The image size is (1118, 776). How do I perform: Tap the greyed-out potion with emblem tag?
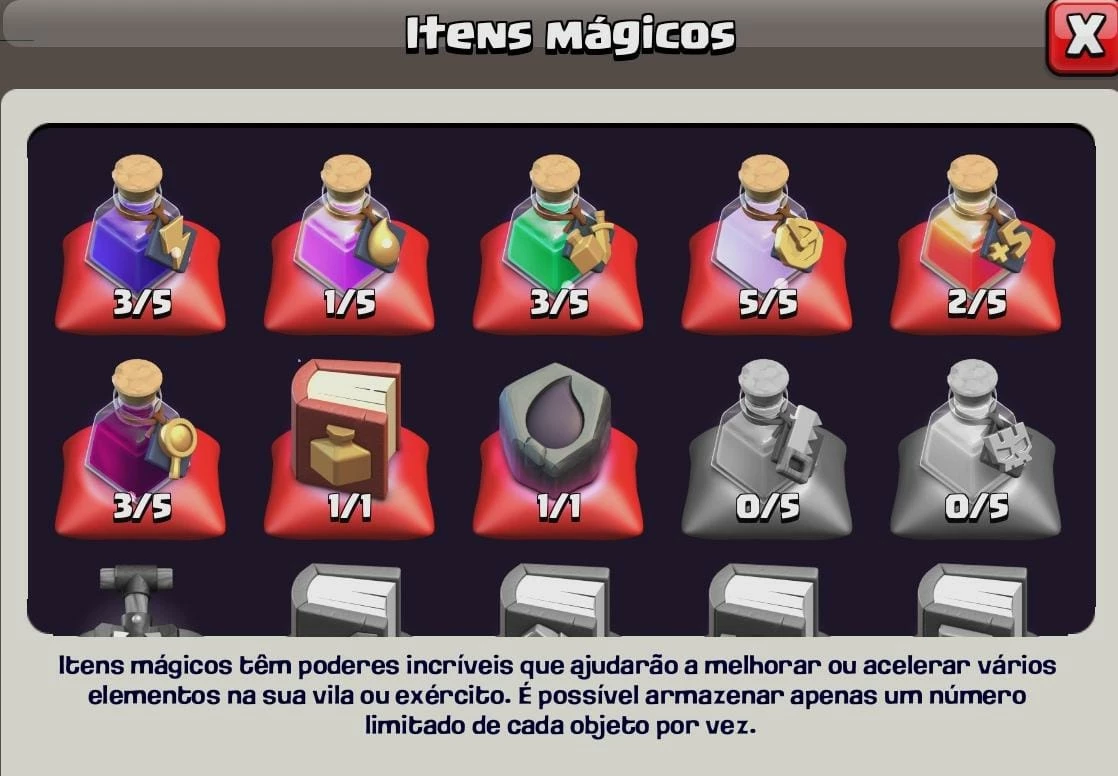[975, 448]
